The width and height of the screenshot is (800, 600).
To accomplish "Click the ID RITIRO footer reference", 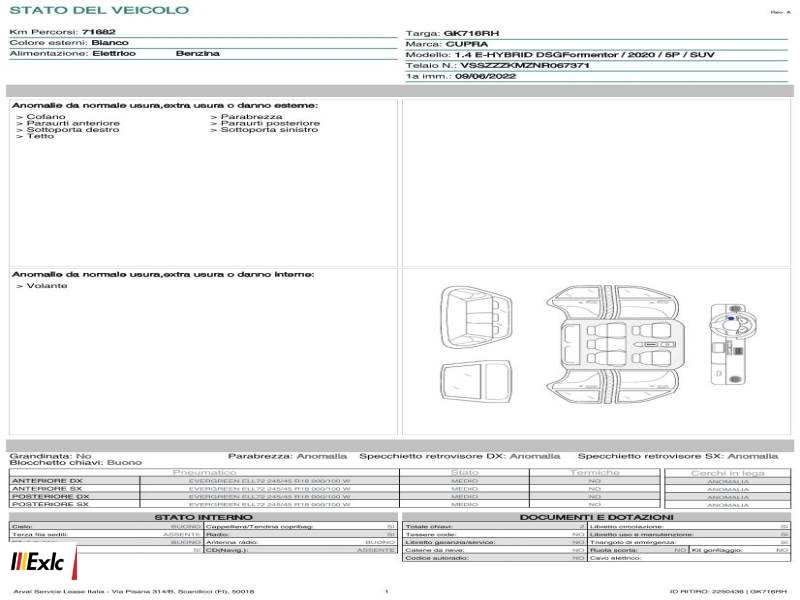I will point(728,591).
